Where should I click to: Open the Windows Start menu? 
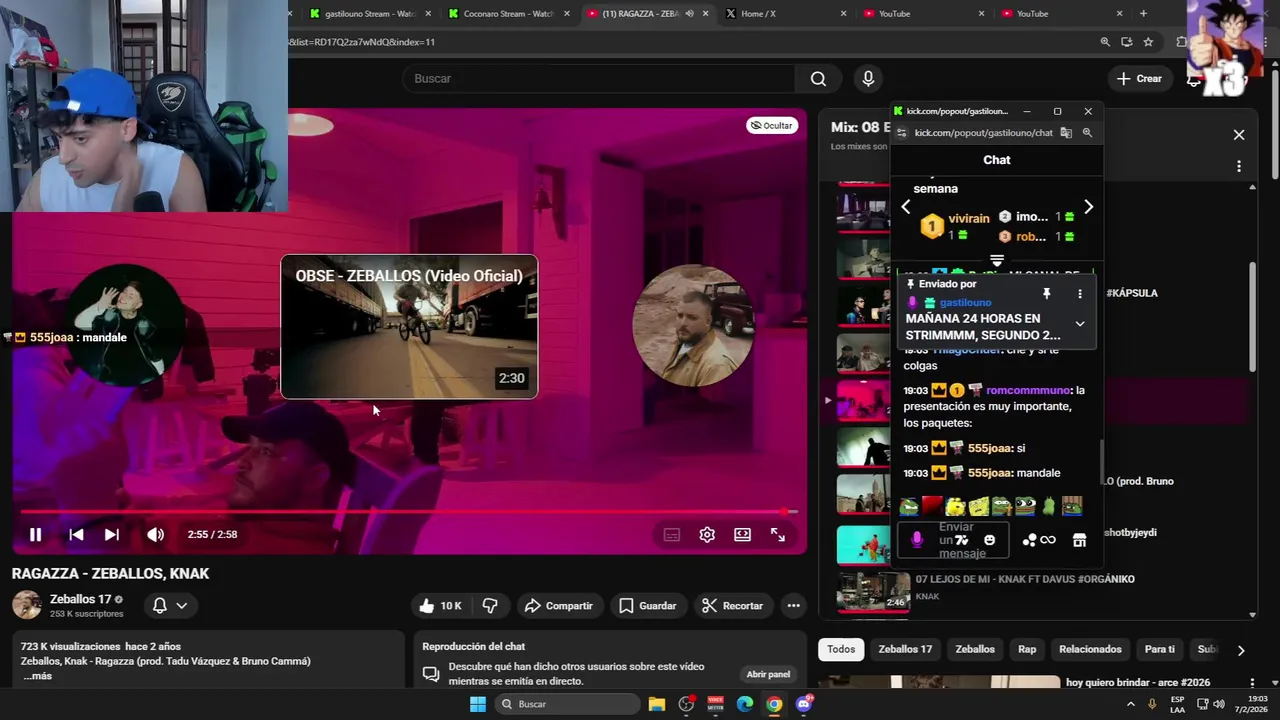[478, 704]
